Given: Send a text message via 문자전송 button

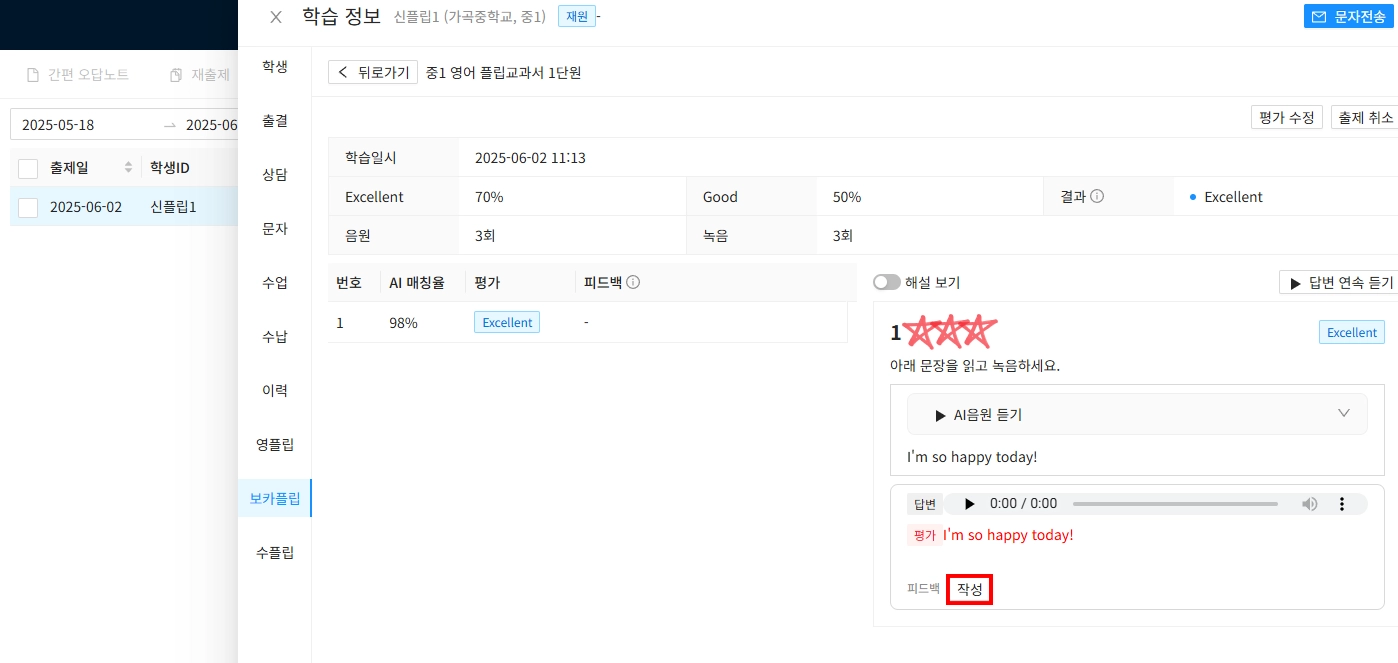Looking at the screenshot, I should click(1348, 17).
